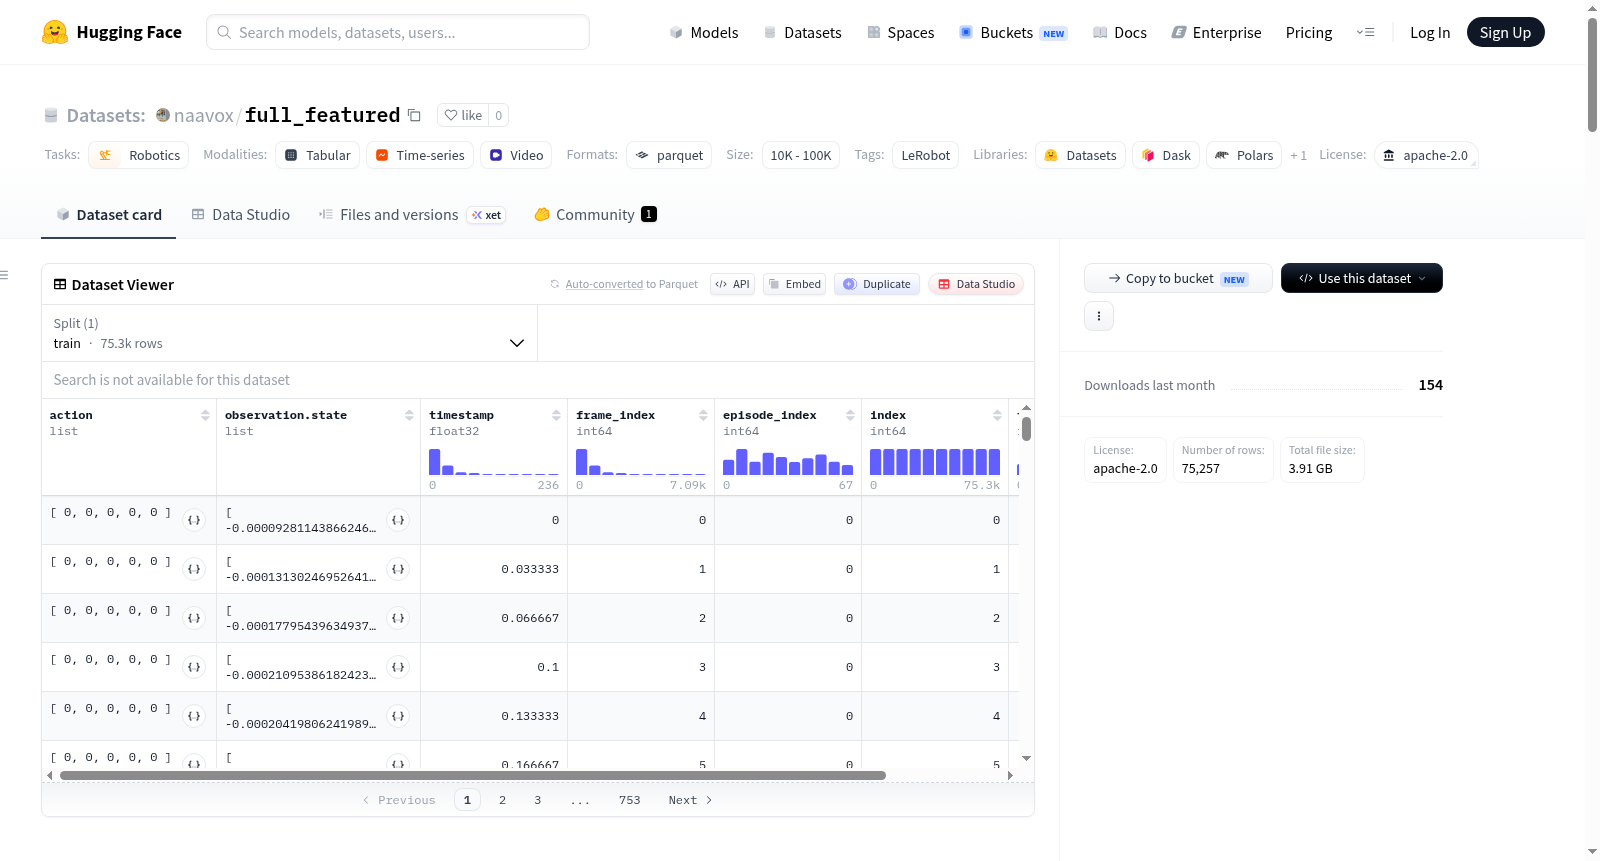Screen dimensions: 1600x861
Task: Sort by the action column
Action: [x=205, y=415]
